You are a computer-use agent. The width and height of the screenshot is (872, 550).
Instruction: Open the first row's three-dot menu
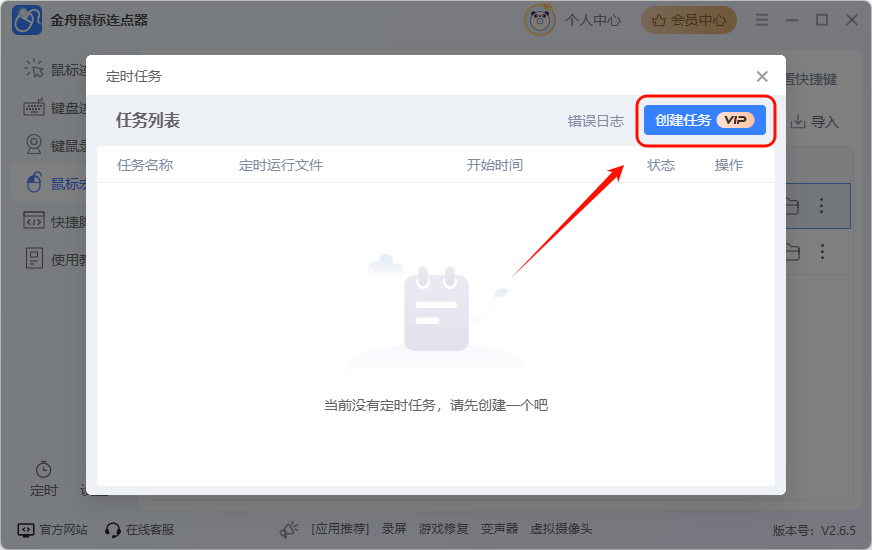tap(821, 206)
